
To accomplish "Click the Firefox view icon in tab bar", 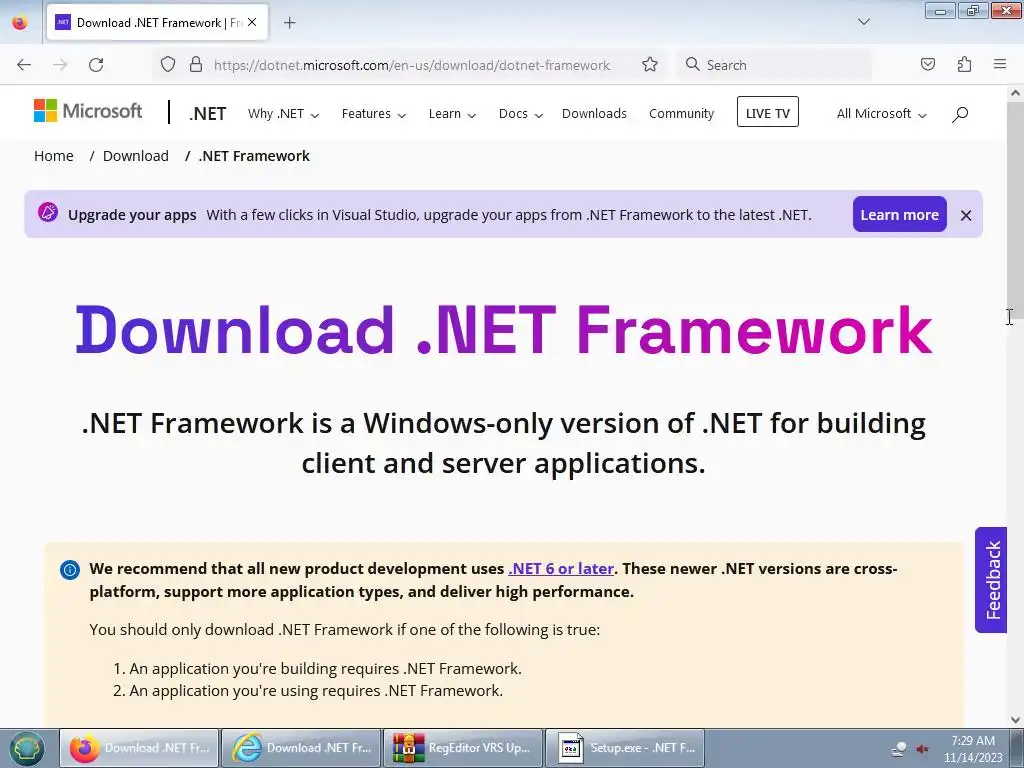I will click(x=20, y=22).
